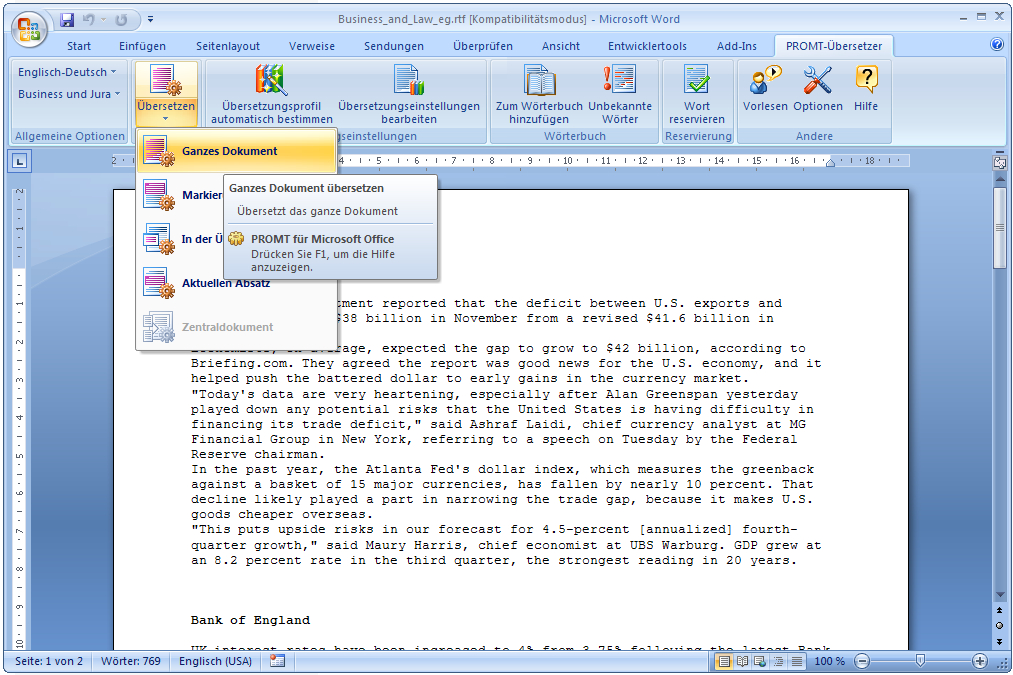The width and height of the screenshot is (1013, 675).
Task: Click the Wort reservieren icon
Action: [x=697, y=80]
